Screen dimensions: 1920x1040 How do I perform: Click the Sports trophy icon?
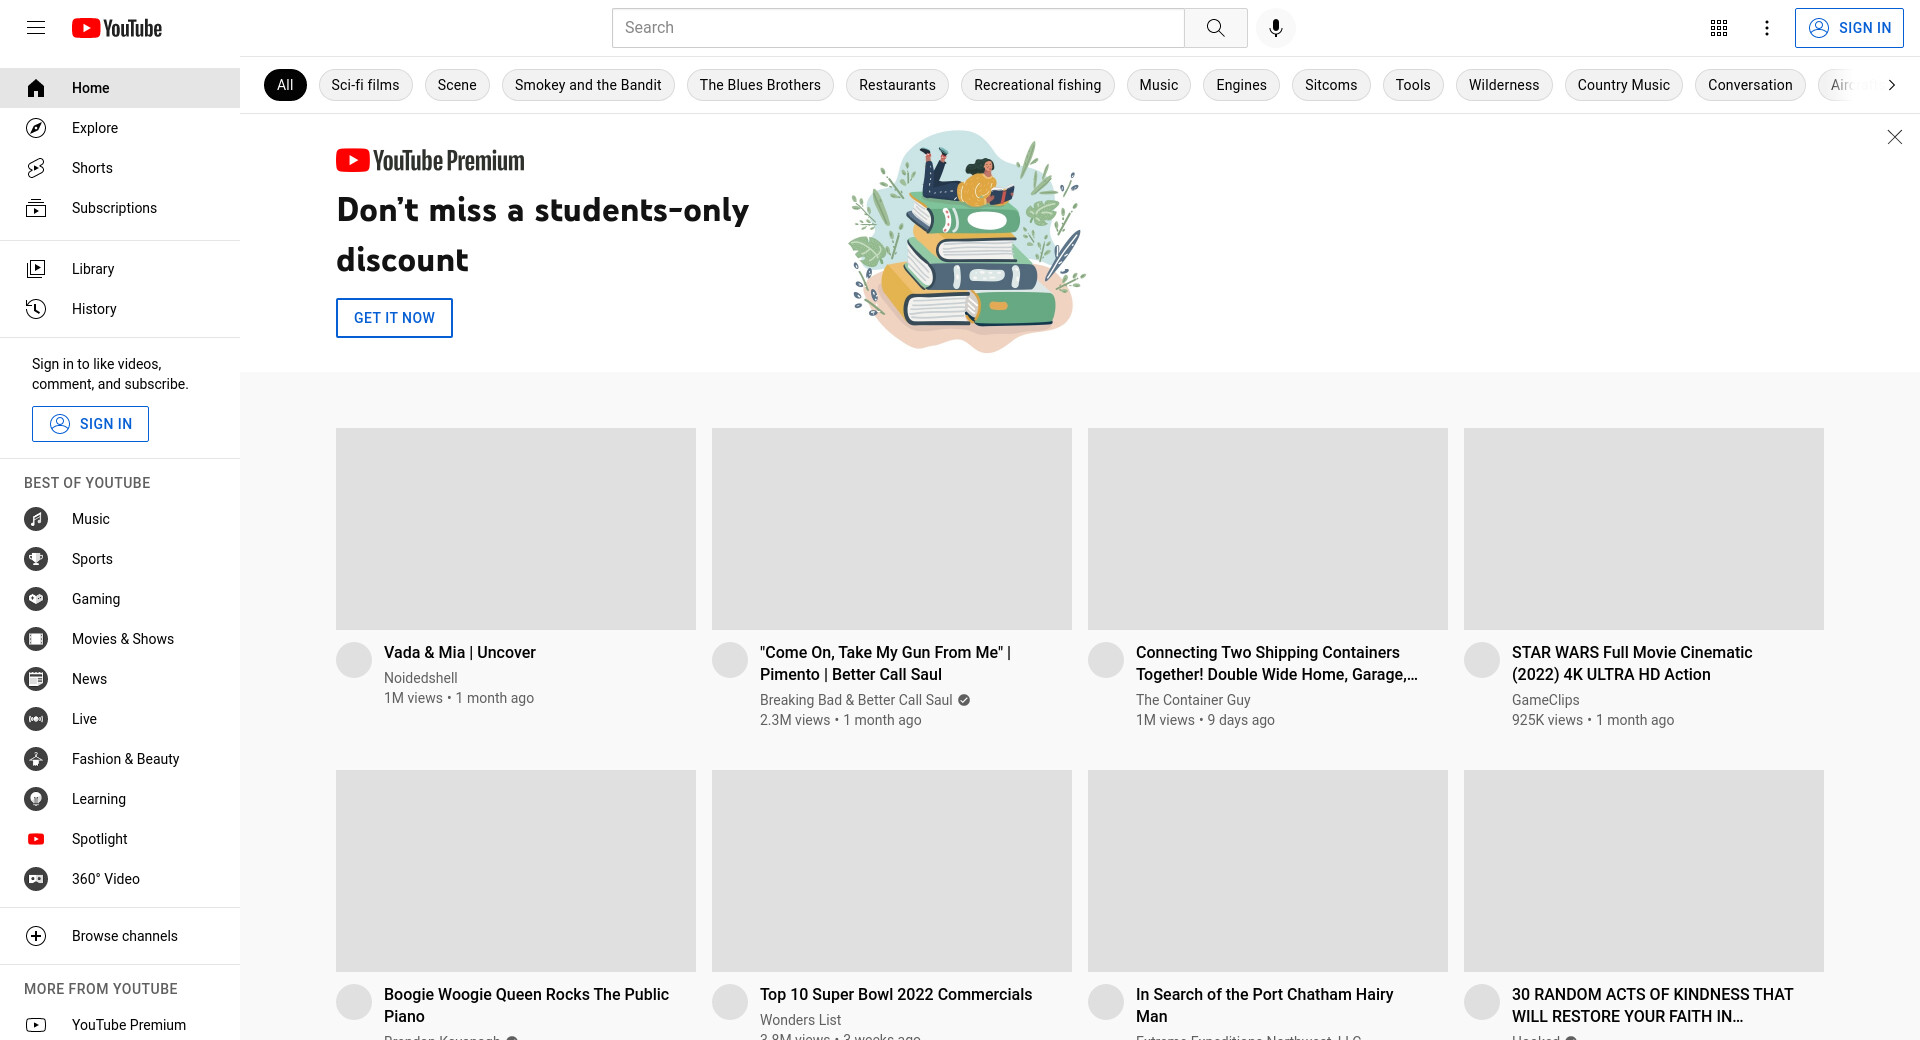(x=36, y=559)
